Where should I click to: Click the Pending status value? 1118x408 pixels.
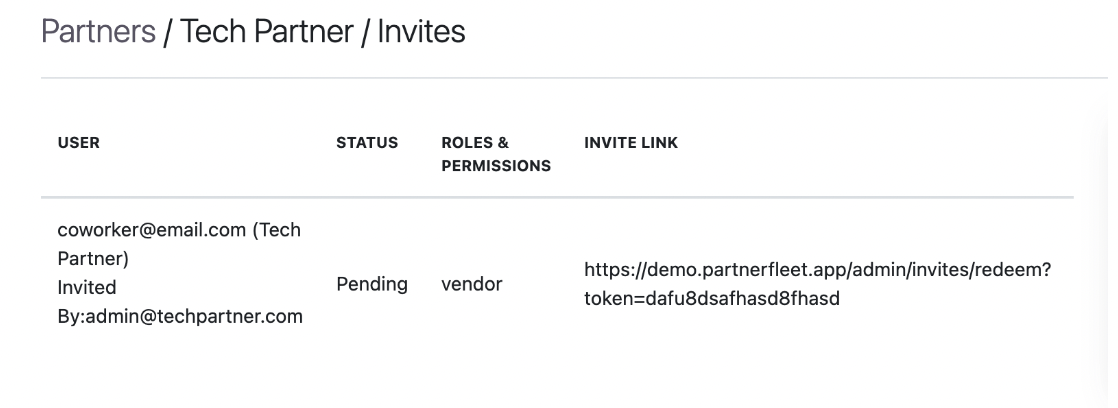(x=372, y=284)
